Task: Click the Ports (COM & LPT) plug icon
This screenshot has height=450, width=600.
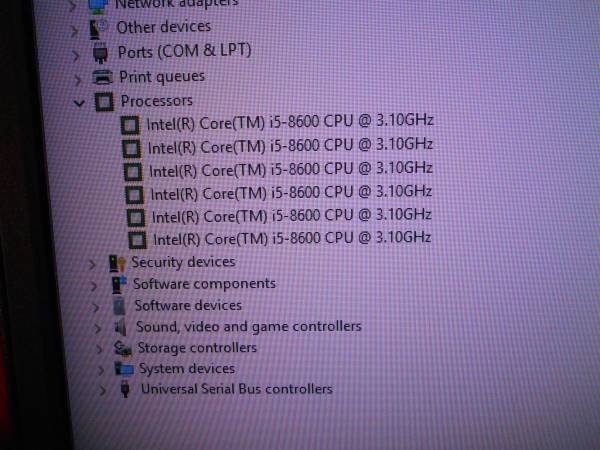Action: [101, 53]
